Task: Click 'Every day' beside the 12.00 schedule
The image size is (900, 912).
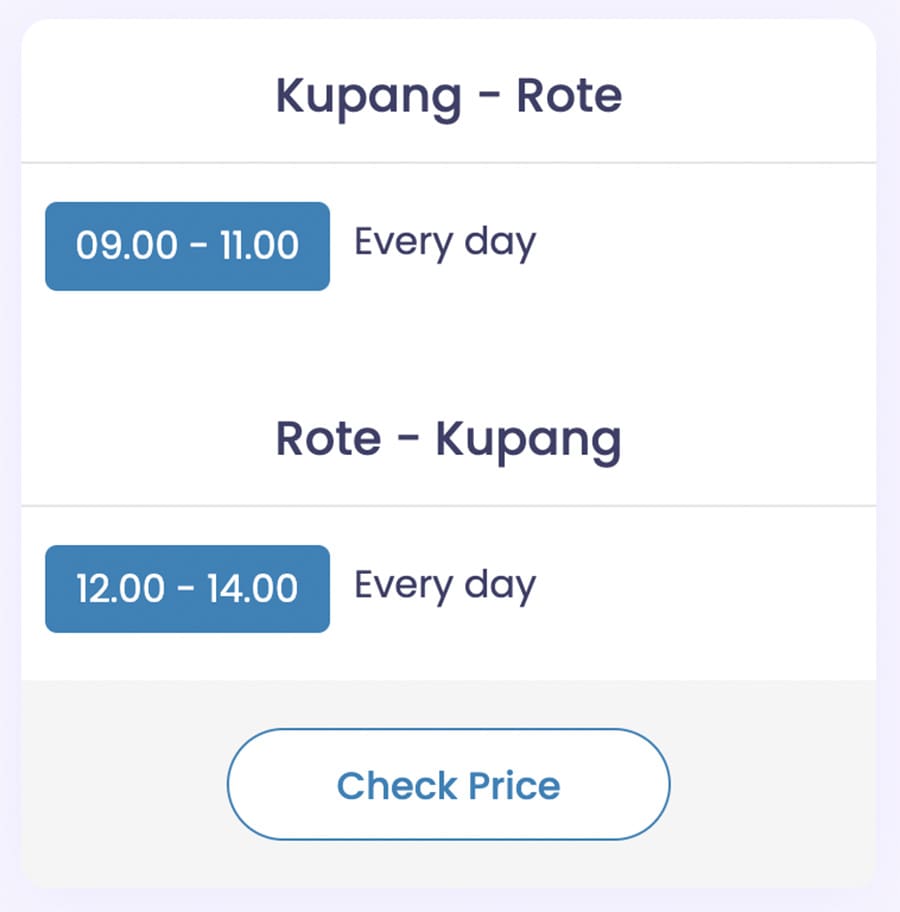Action: click(445, 586)
